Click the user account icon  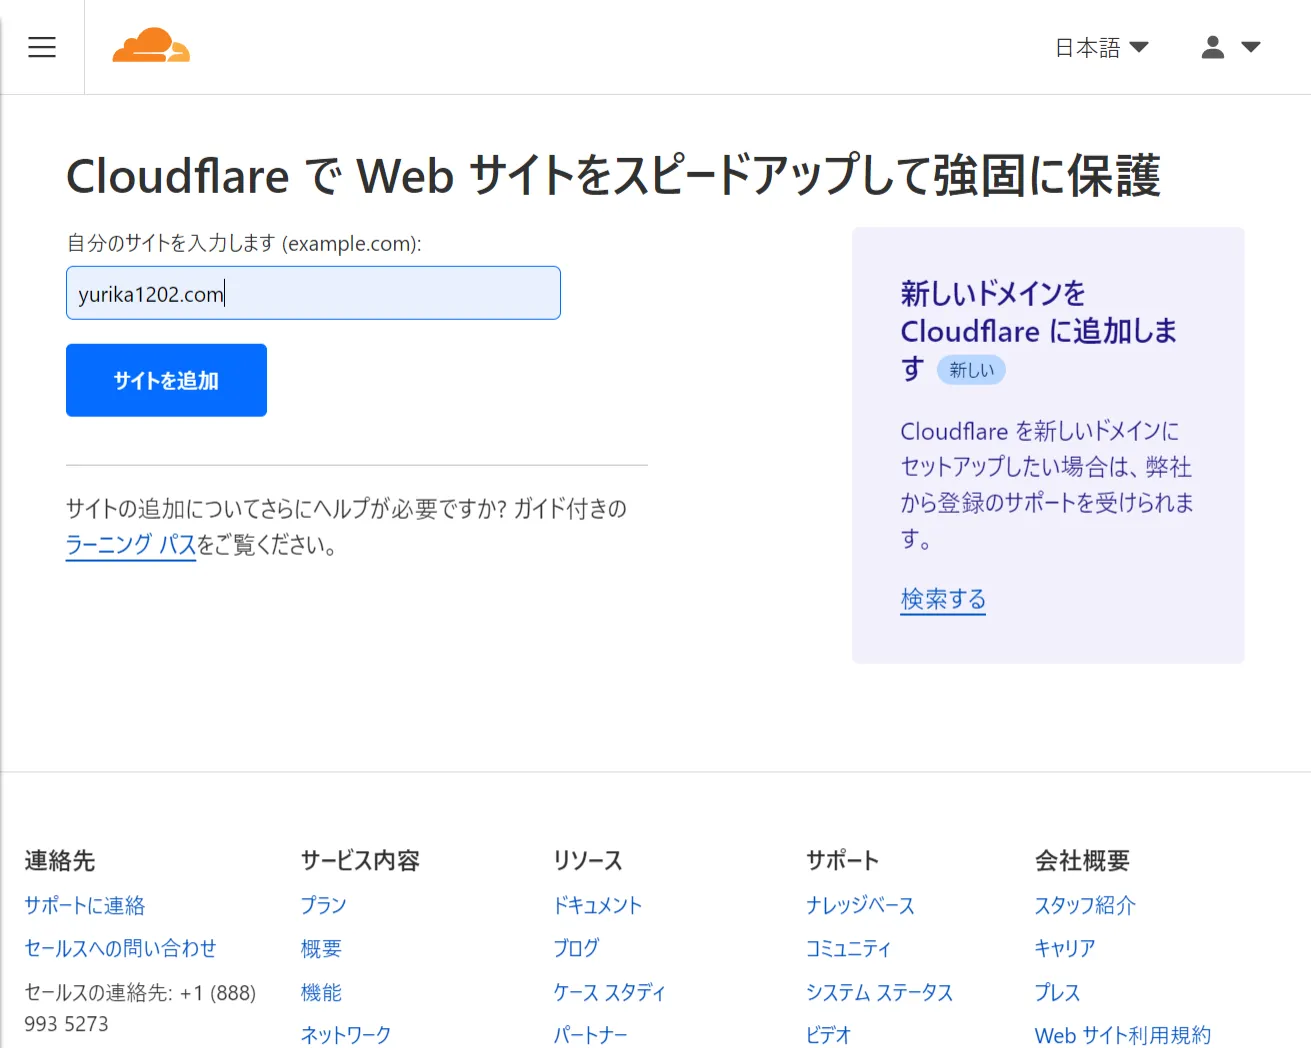[x=1212, y=46]
